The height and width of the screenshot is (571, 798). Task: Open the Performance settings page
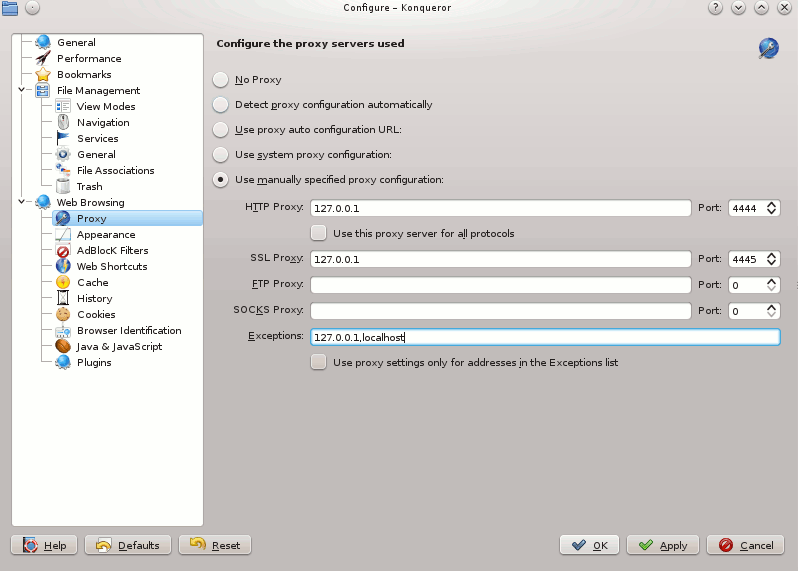click(89, 58)
